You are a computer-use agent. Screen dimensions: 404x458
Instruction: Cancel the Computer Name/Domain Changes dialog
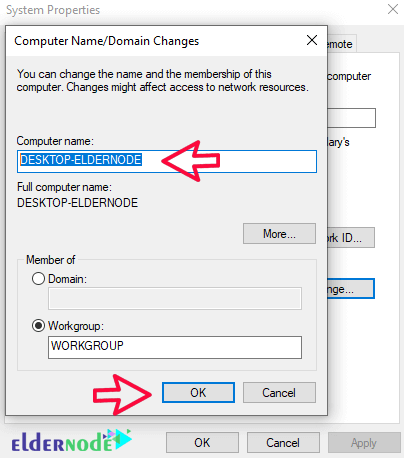tap(279, 392)
